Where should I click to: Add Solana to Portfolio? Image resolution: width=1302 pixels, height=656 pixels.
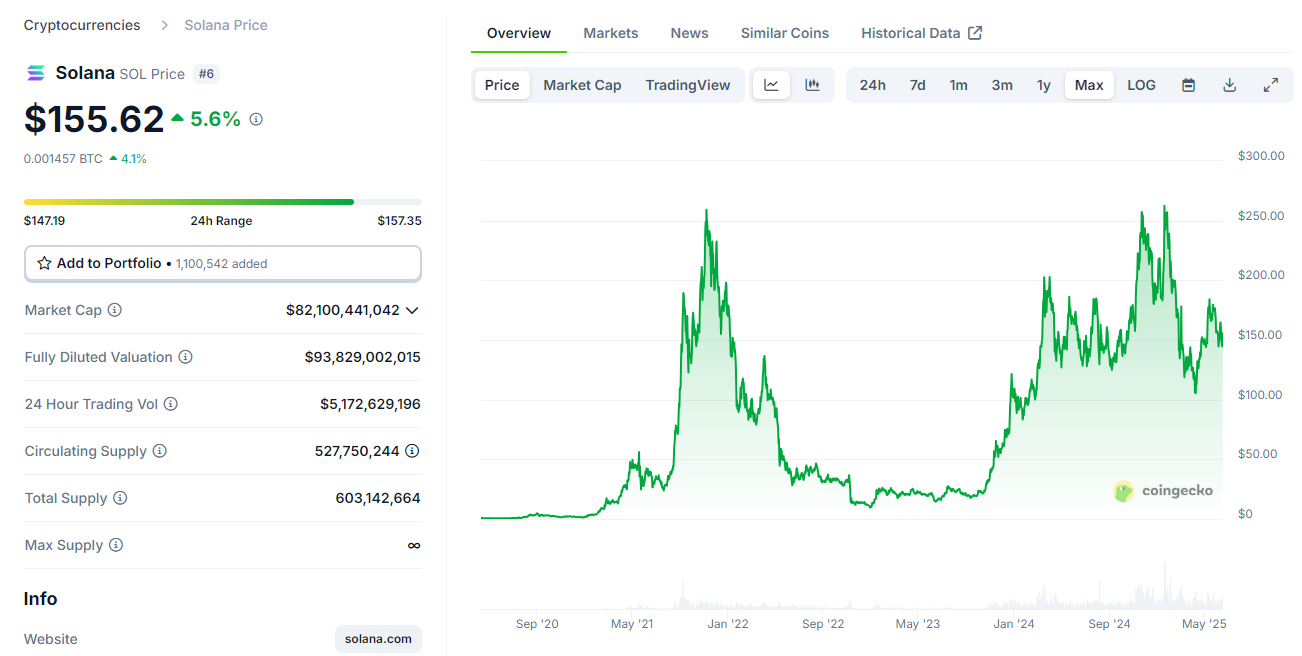coord(223,263)
